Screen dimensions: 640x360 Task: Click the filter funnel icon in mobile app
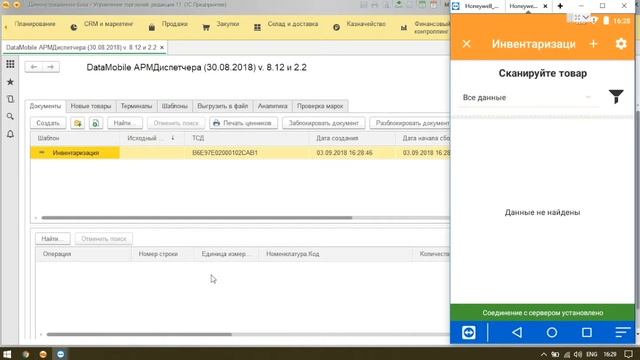click(616, 96)
